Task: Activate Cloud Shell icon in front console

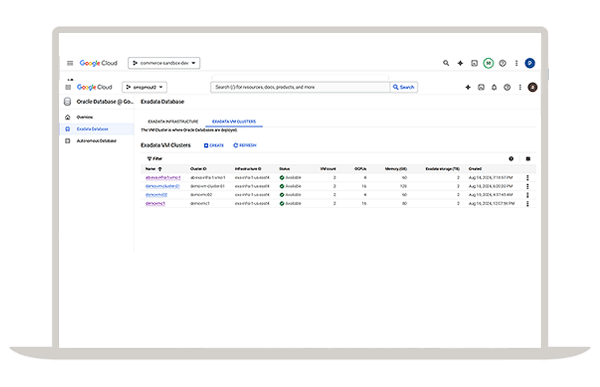Action: click(481, 87)
